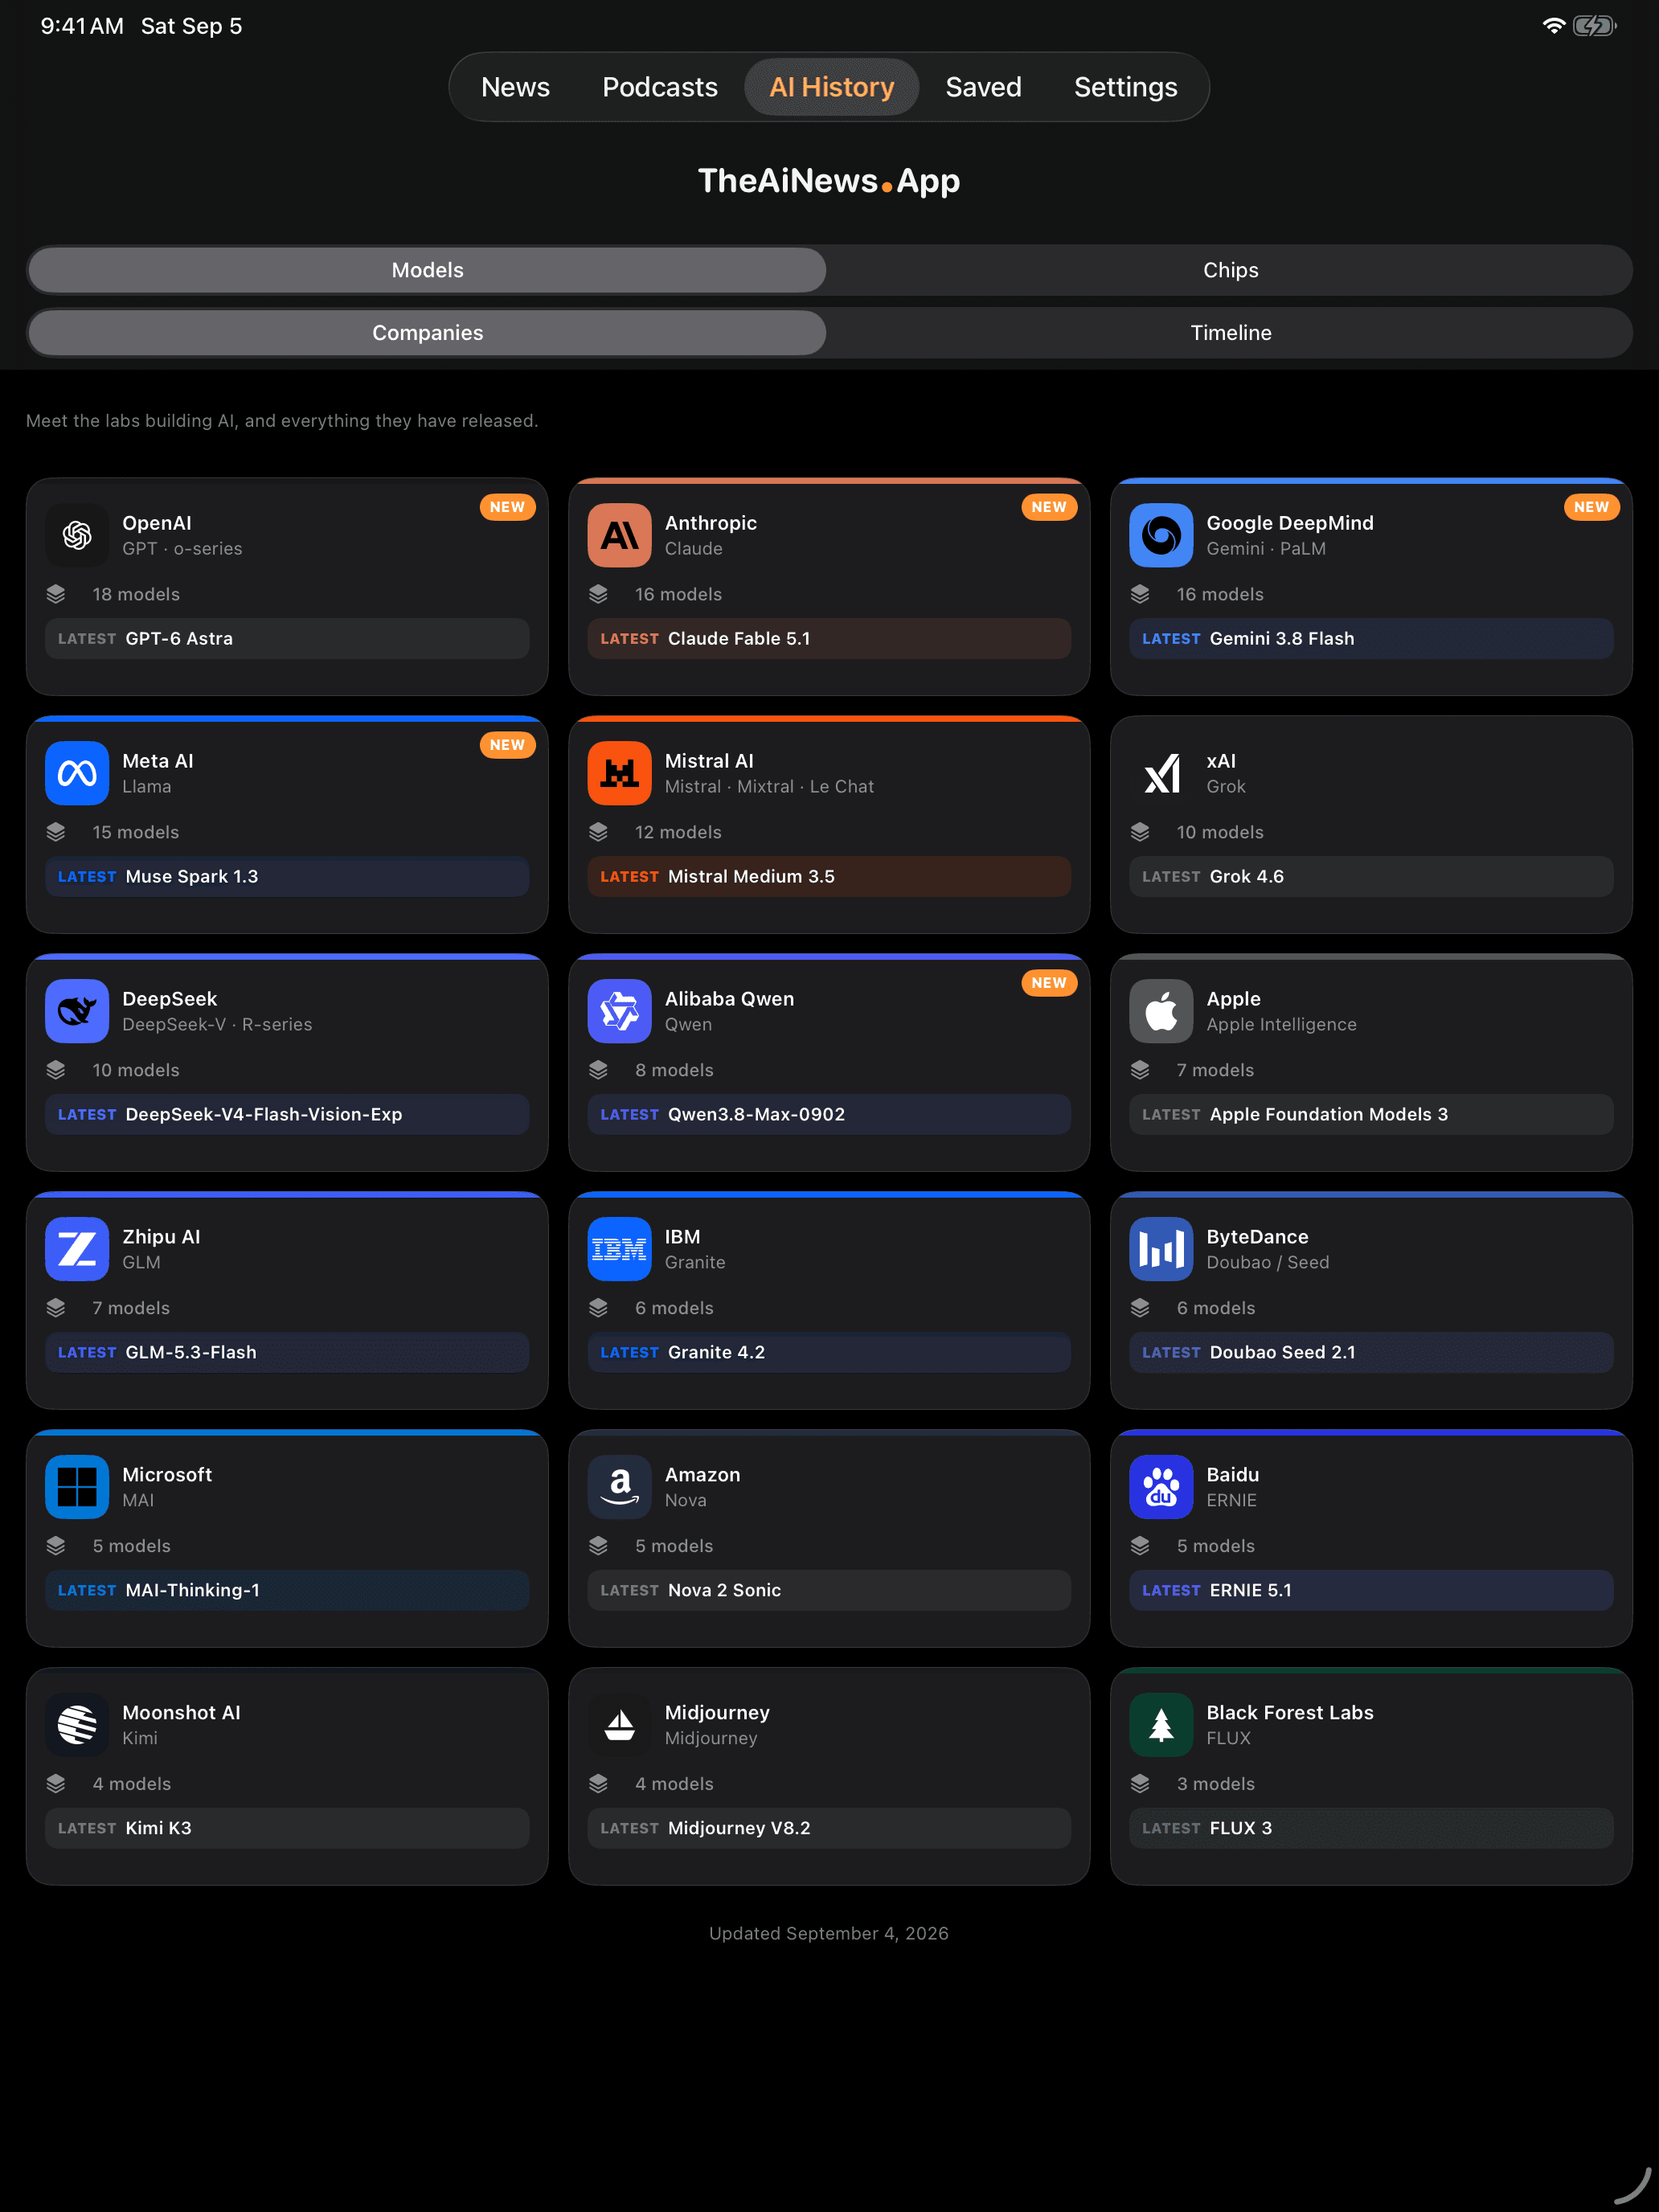This screenshot has height=2212, width=1659.
Task: Open latest model GLM-5.3-Flash
Action: [x=287, y=1353]
